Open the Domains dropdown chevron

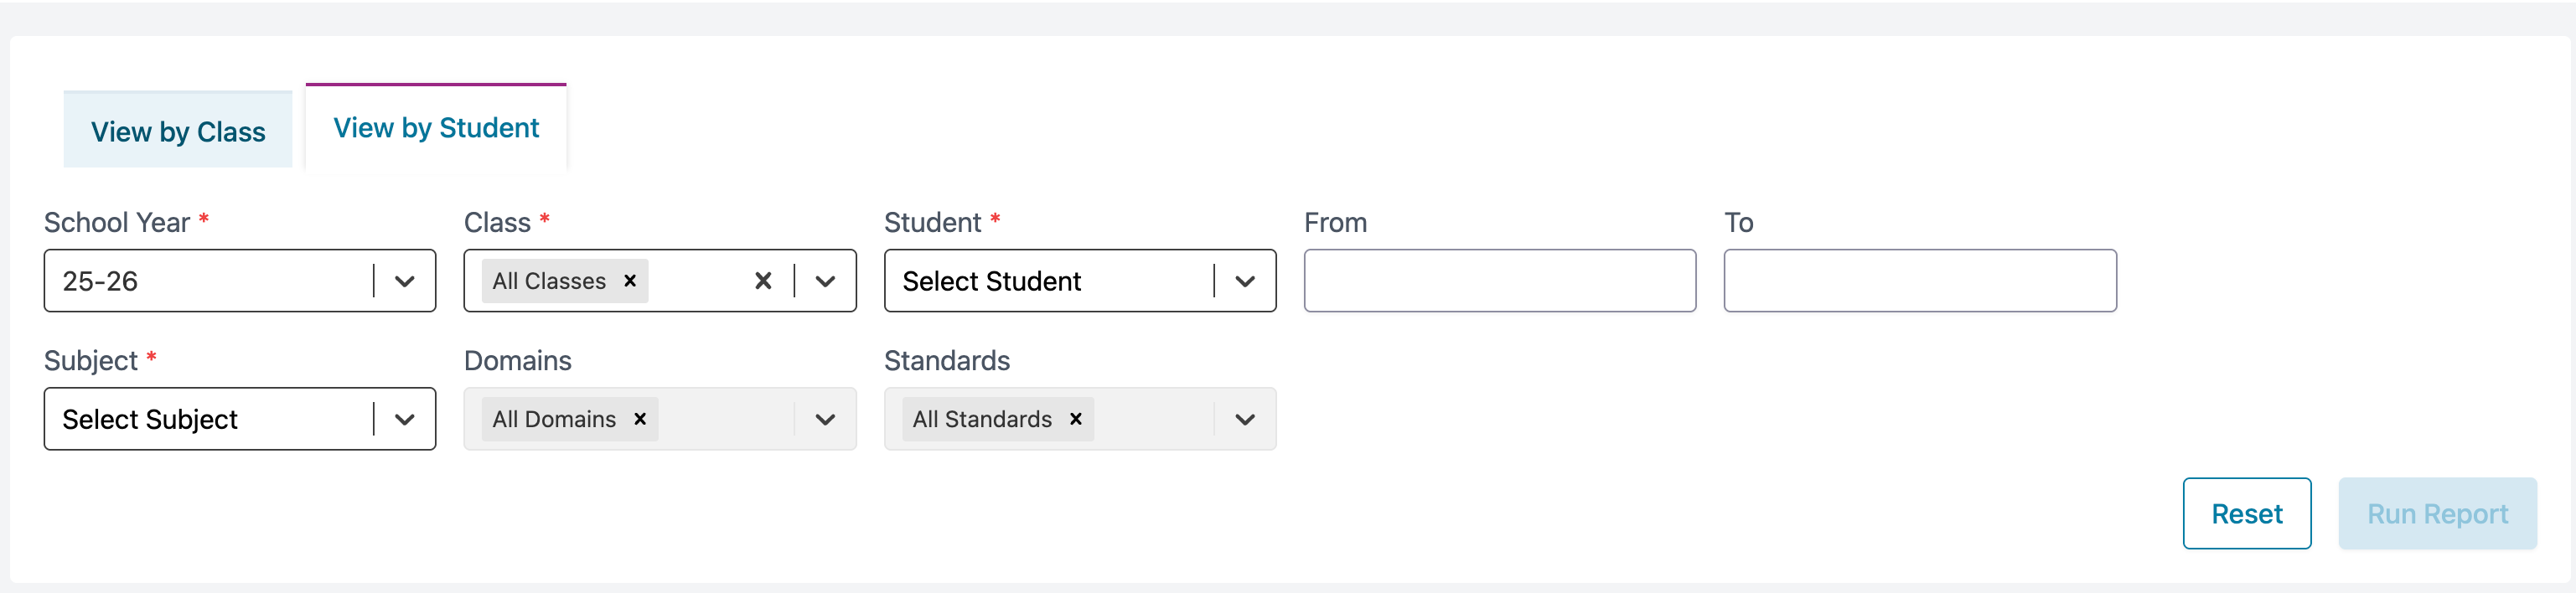click(x=825, y=419)
